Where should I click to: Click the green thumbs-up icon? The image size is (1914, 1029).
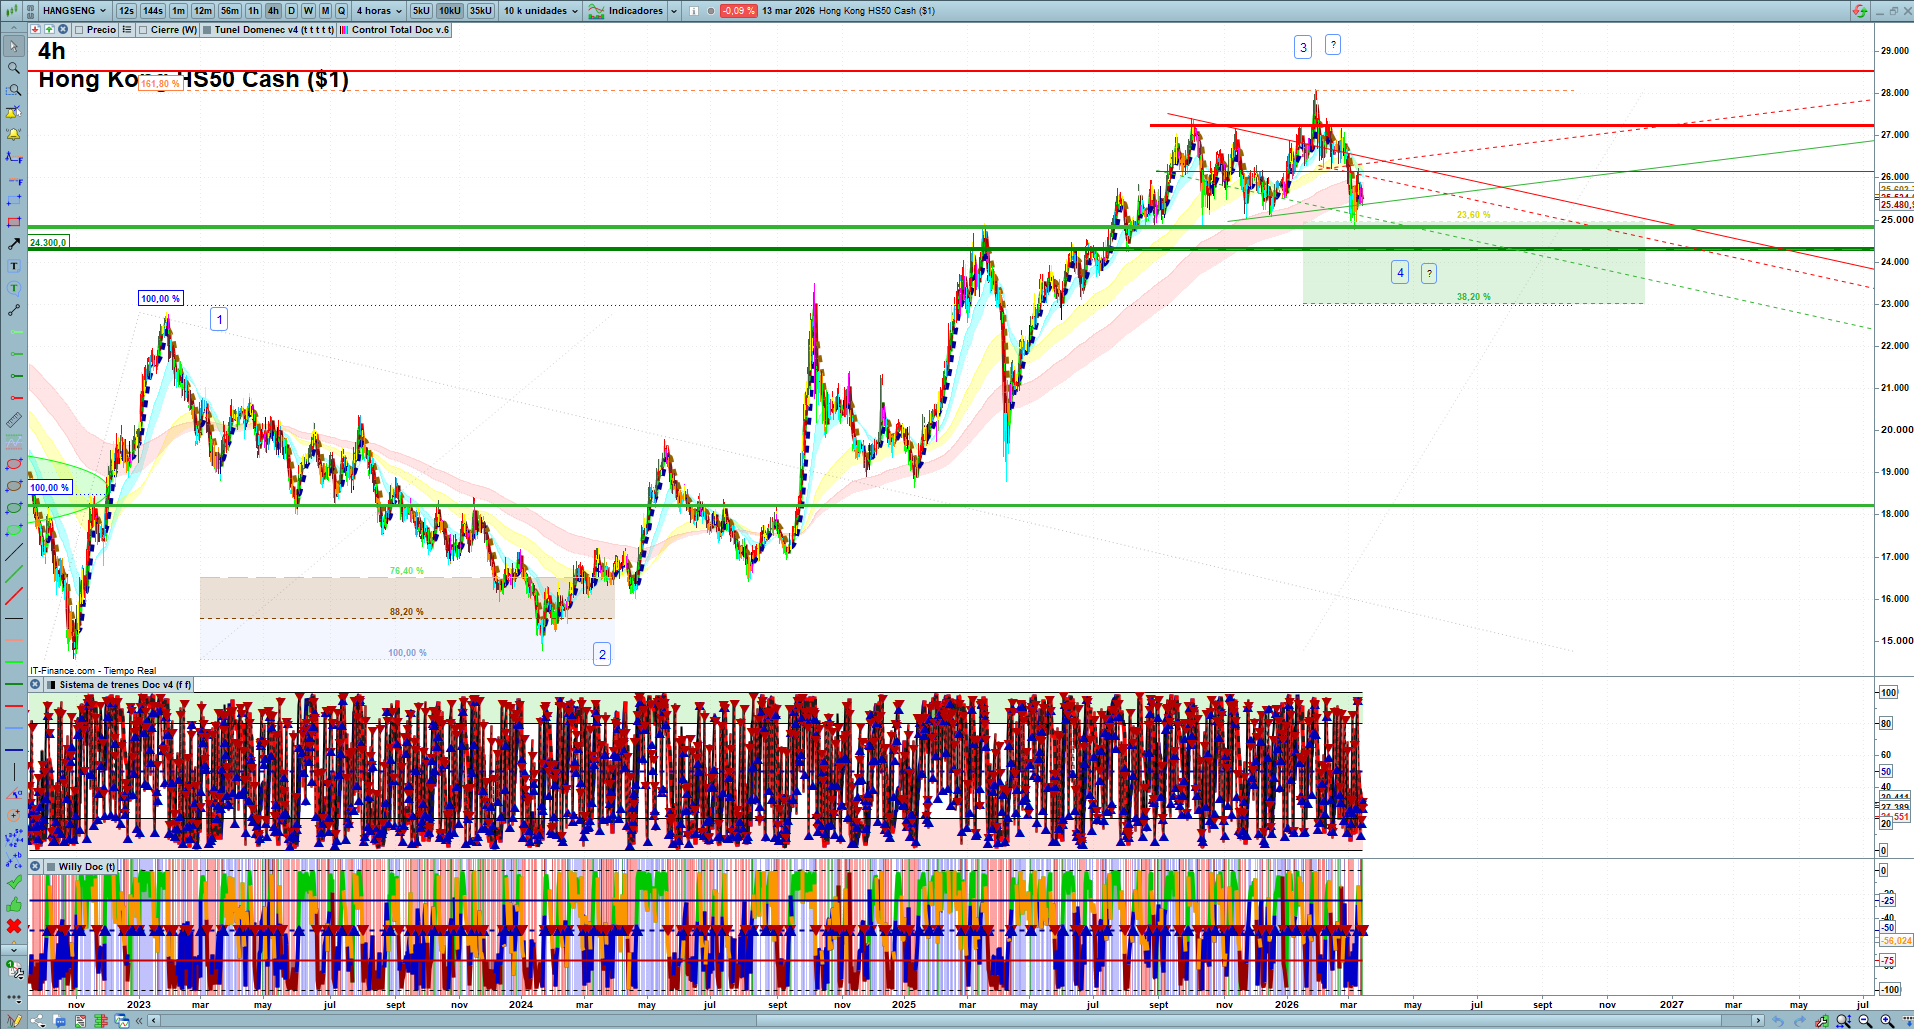[14, 904]
